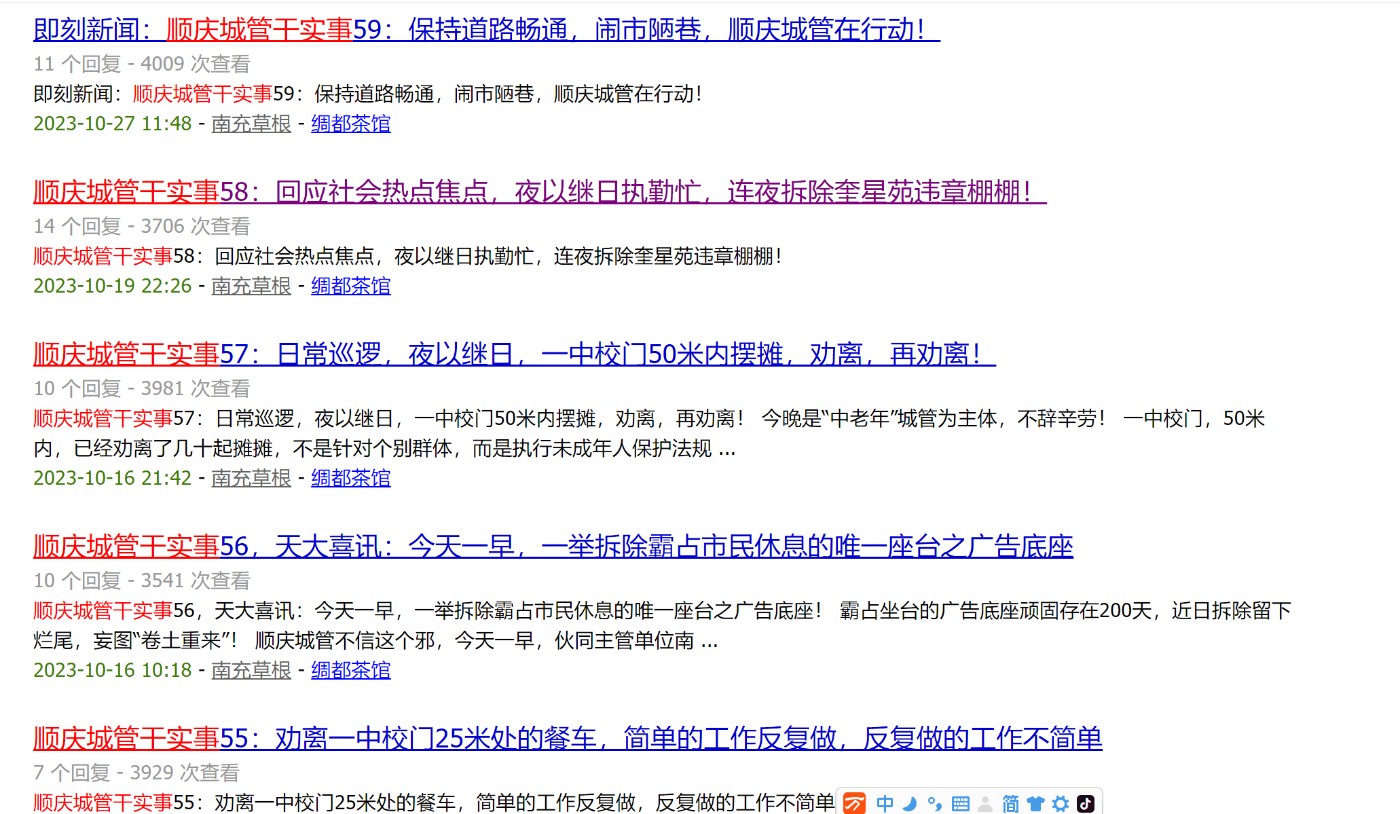Click the orange input method logo icon
The height and width of the screenshot is (814, 1400).
click(x=854, y=803)
